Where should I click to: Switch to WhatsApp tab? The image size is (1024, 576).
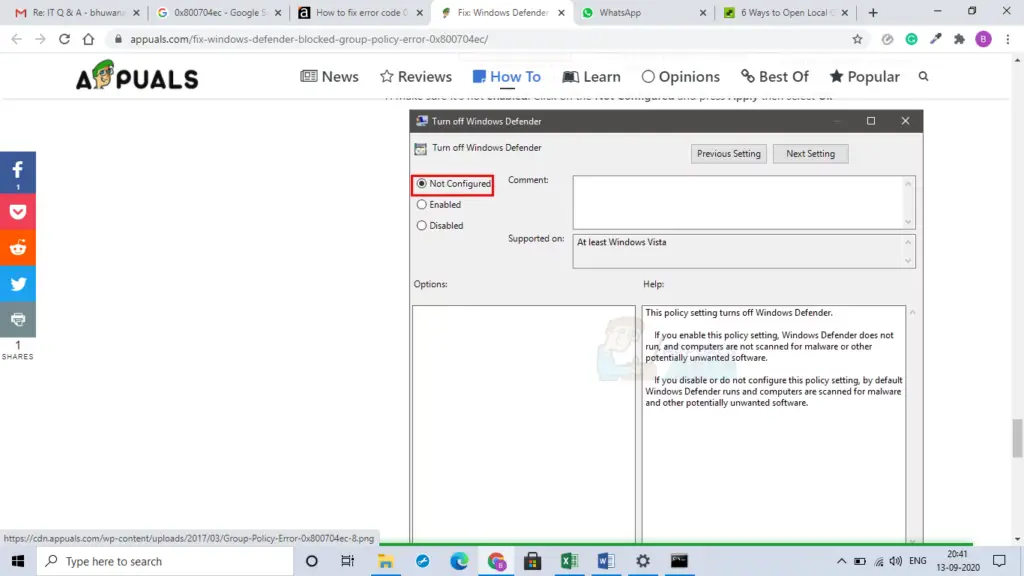pos(643,12)
